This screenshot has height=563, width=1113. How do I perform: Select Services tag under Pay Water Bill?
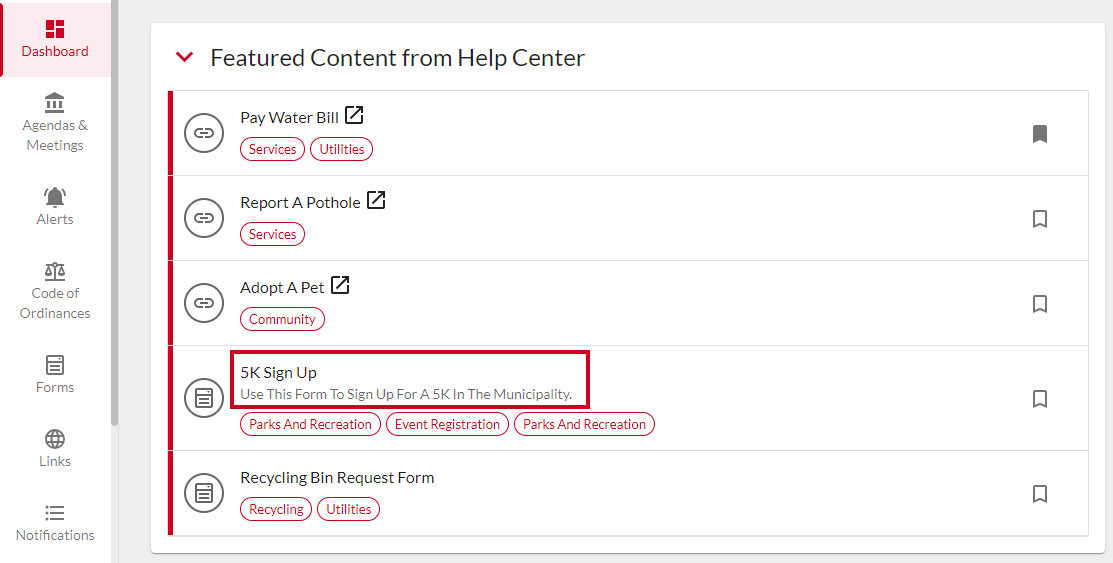click(x=273, y=149)
